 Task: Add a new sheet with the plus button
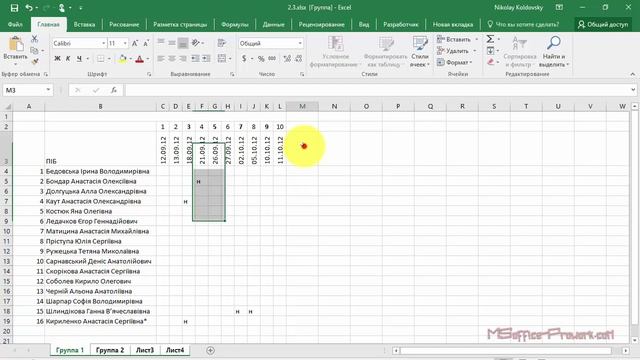tap(210, 350)
